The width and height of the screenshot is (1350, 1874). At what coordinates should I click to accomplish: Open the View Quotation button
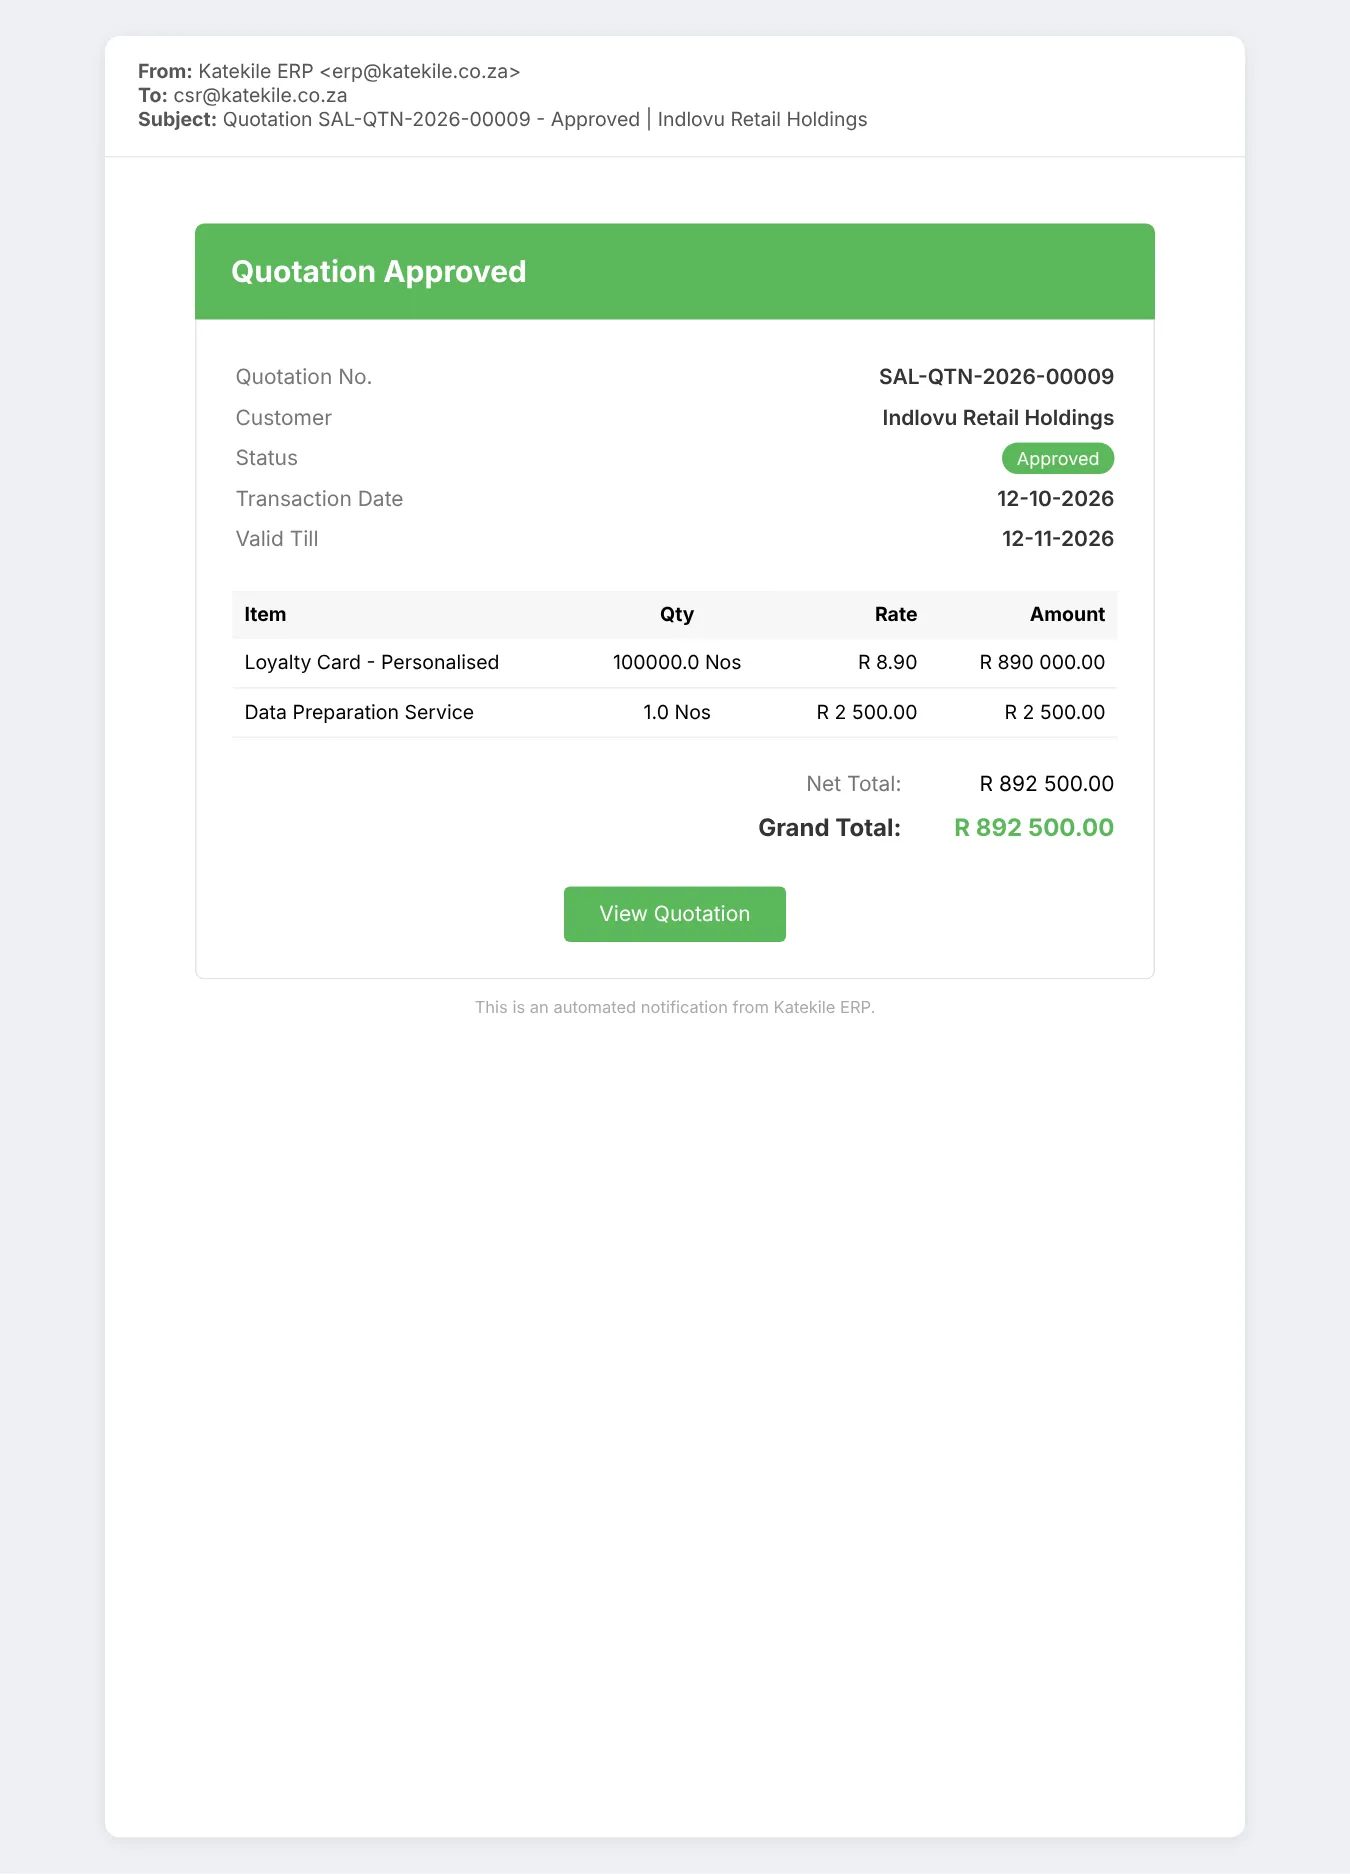point(675,914)
